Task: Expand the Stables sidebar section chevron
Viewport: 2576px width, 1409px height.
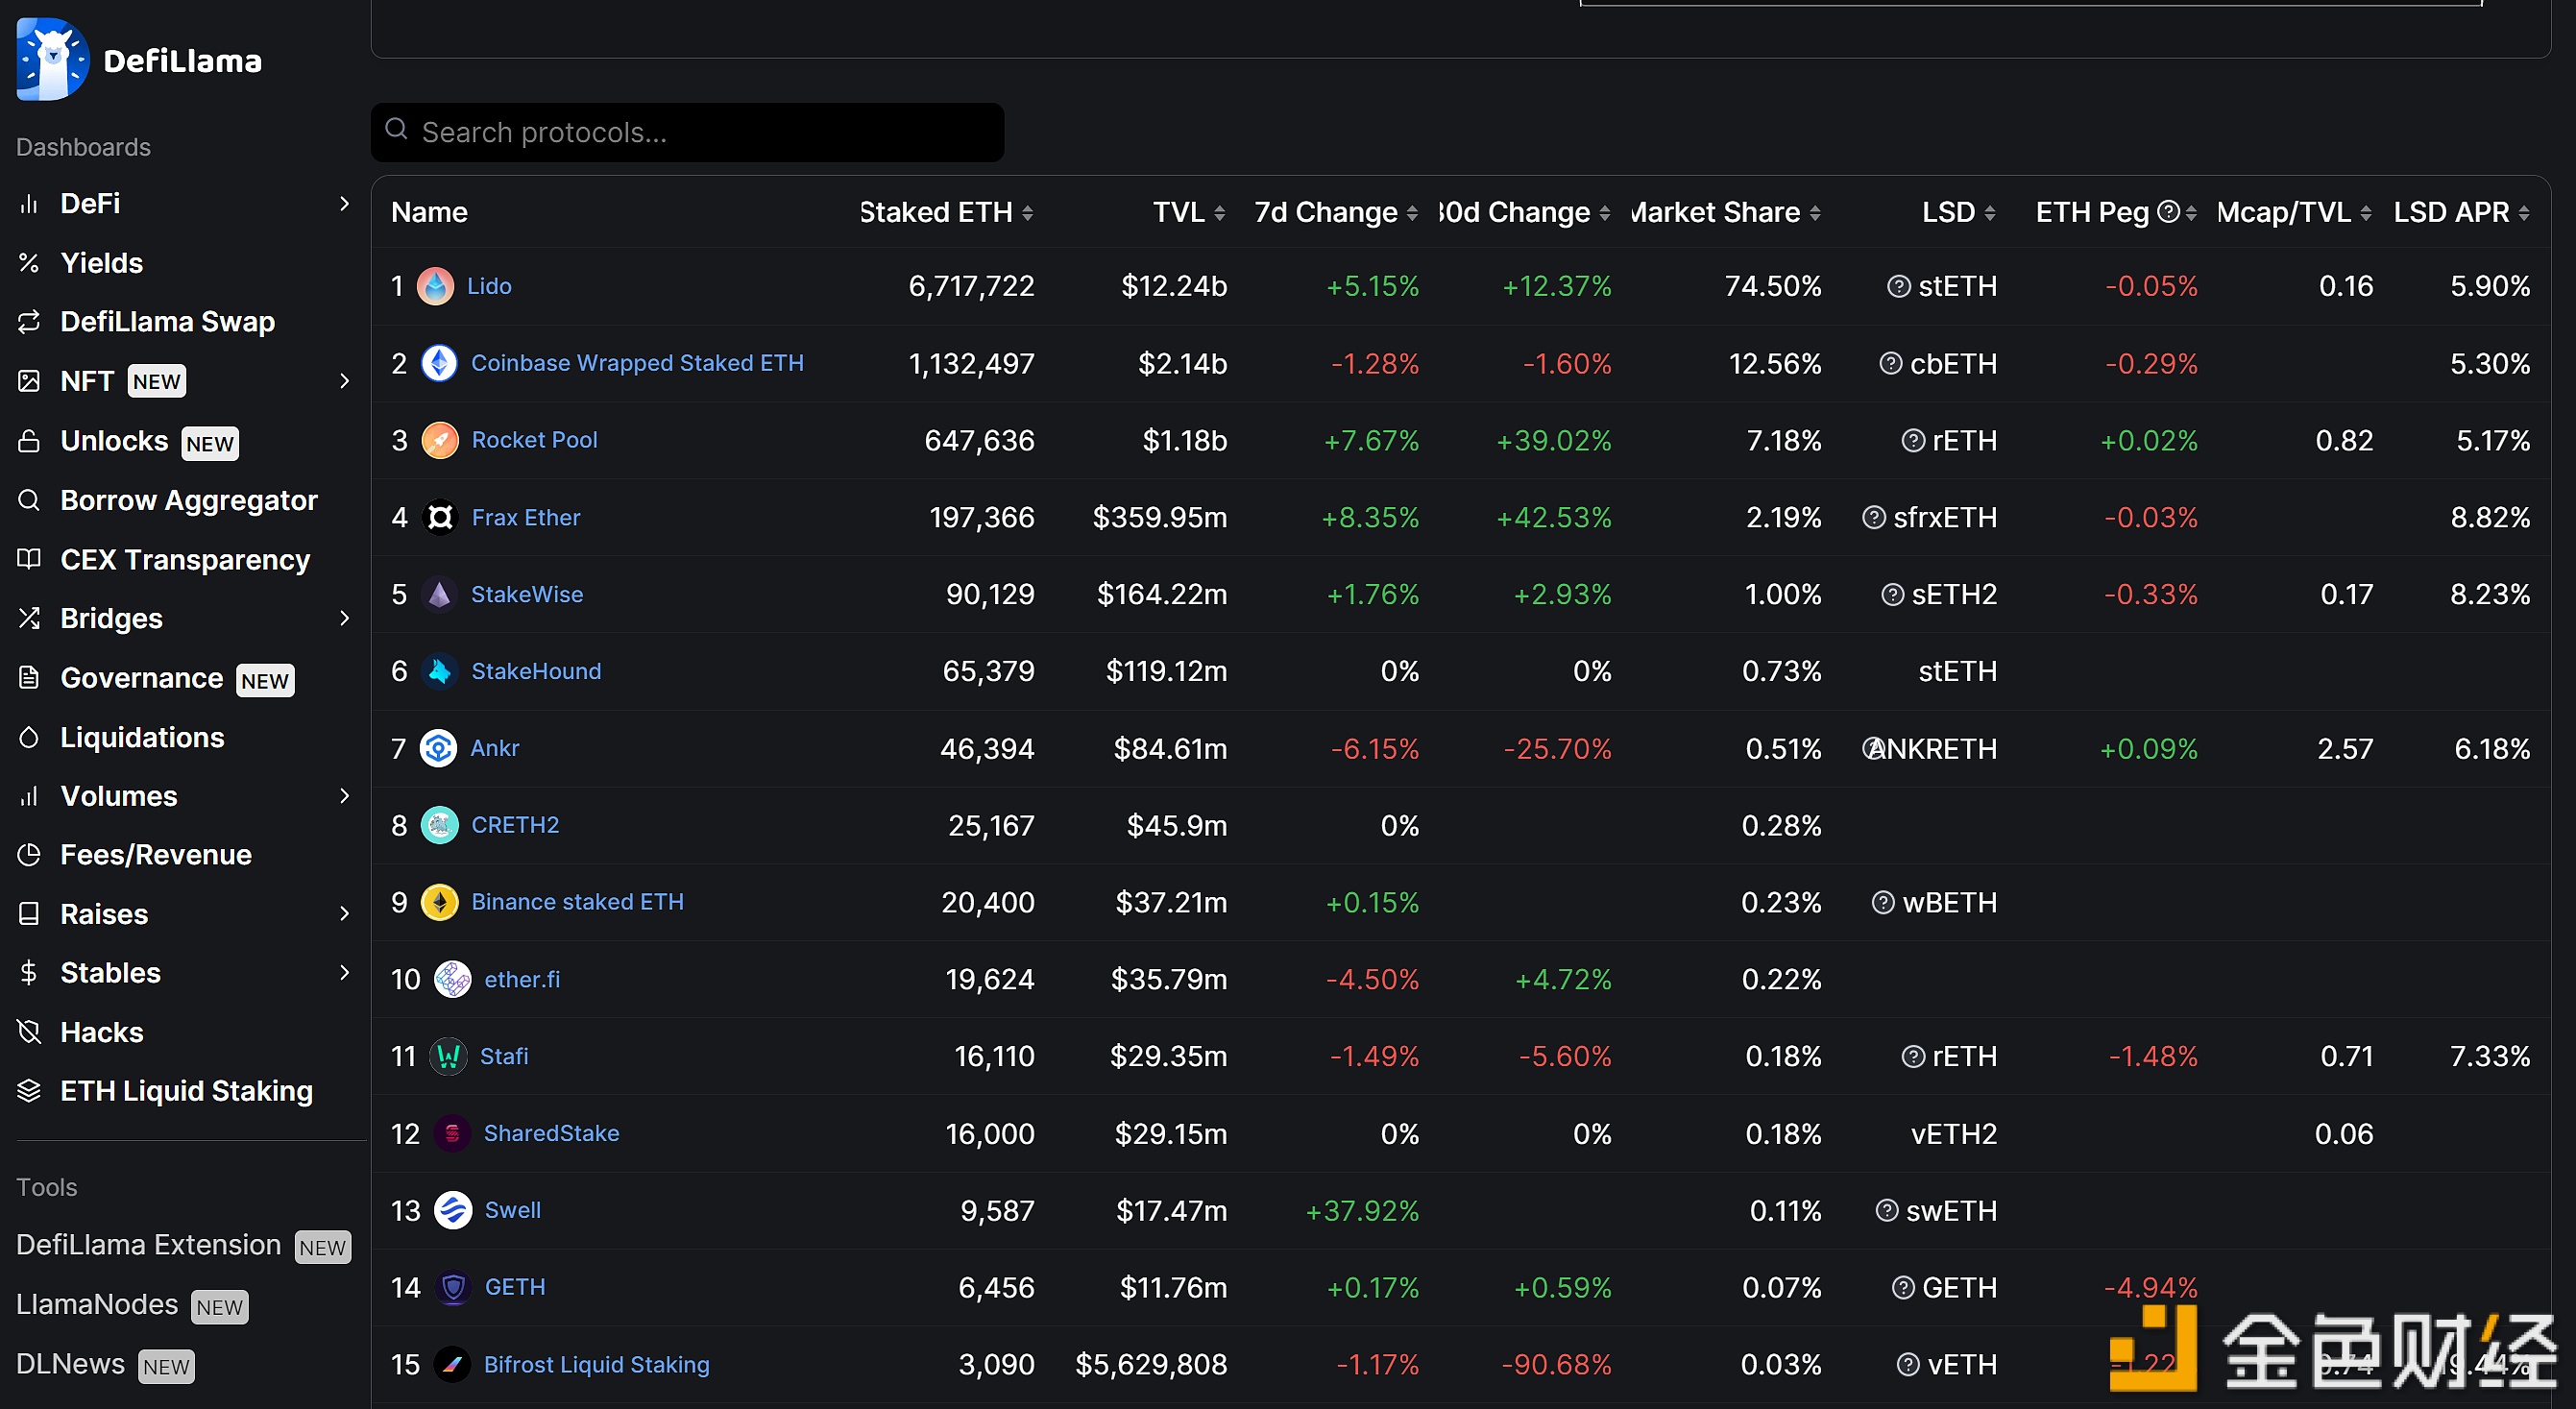Action: 344,973
